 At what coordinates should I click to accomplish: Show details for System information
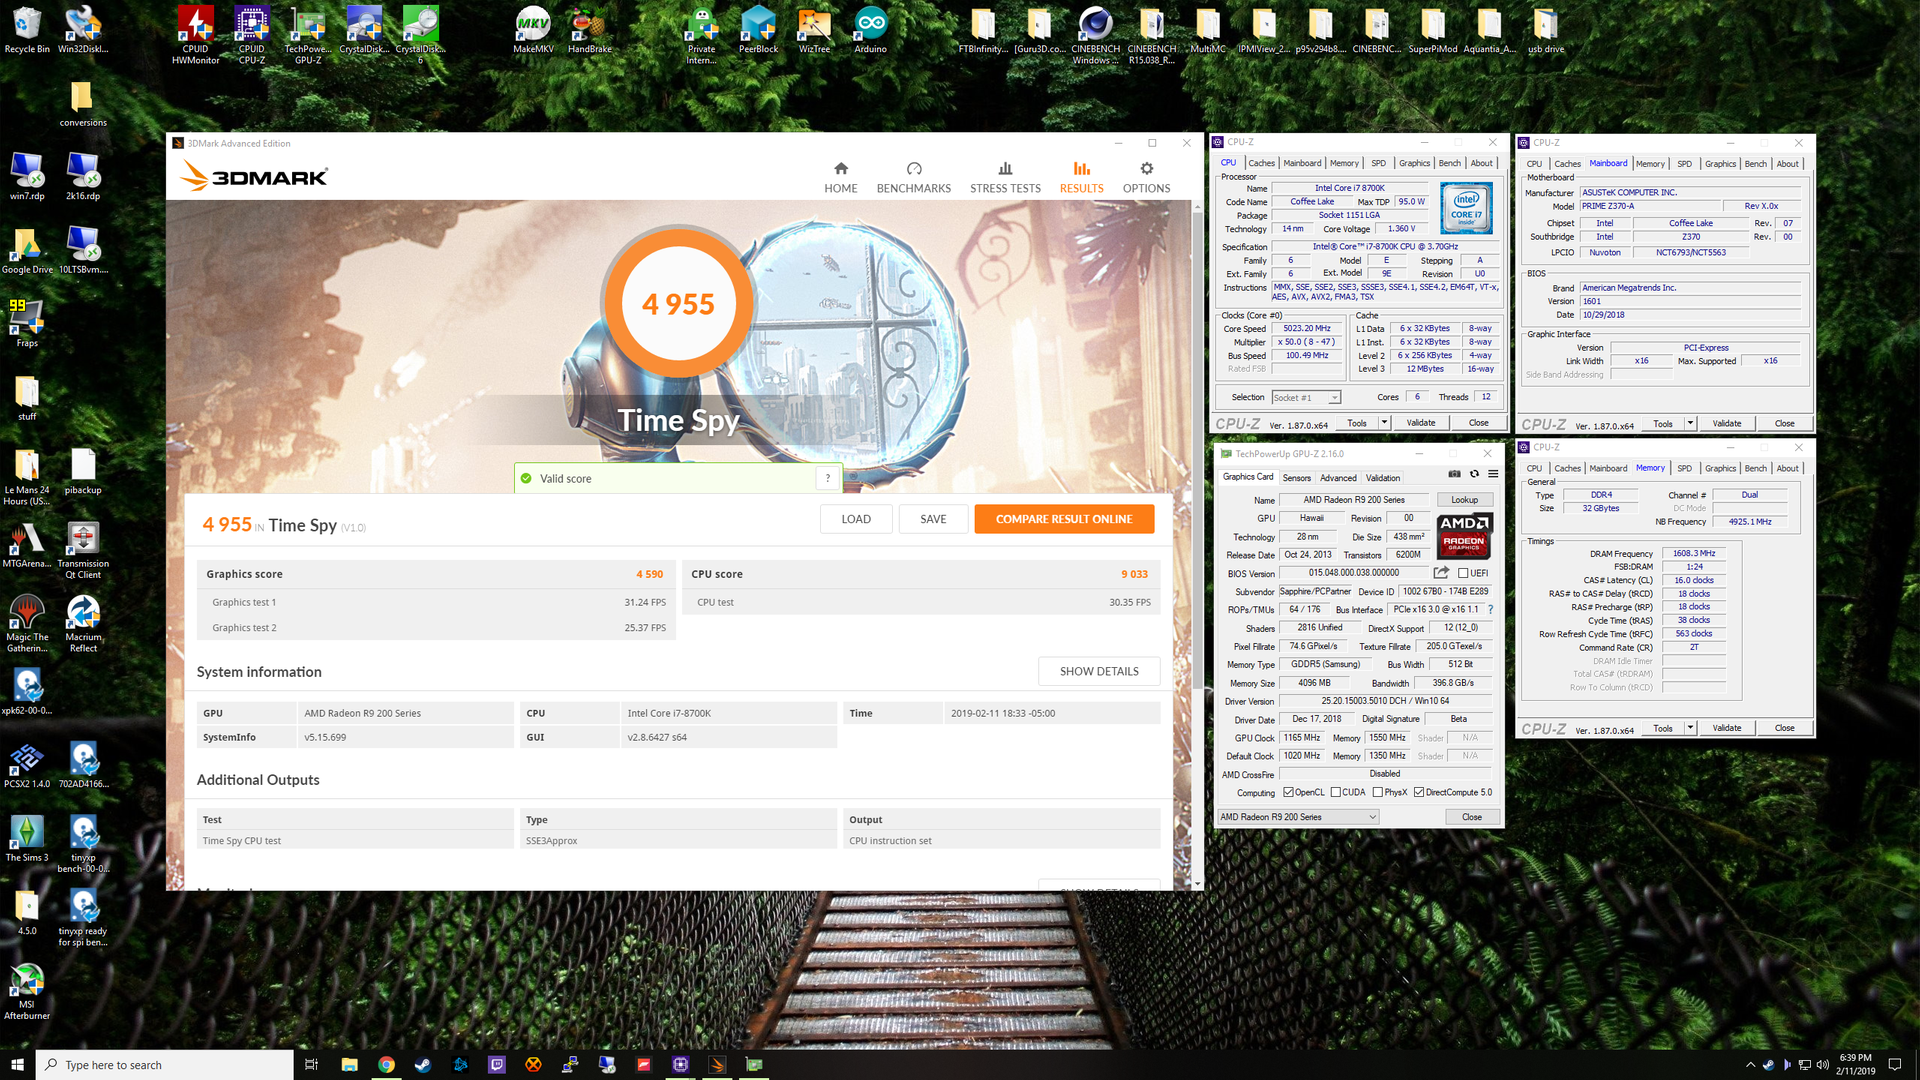(x=1099, y=671)
